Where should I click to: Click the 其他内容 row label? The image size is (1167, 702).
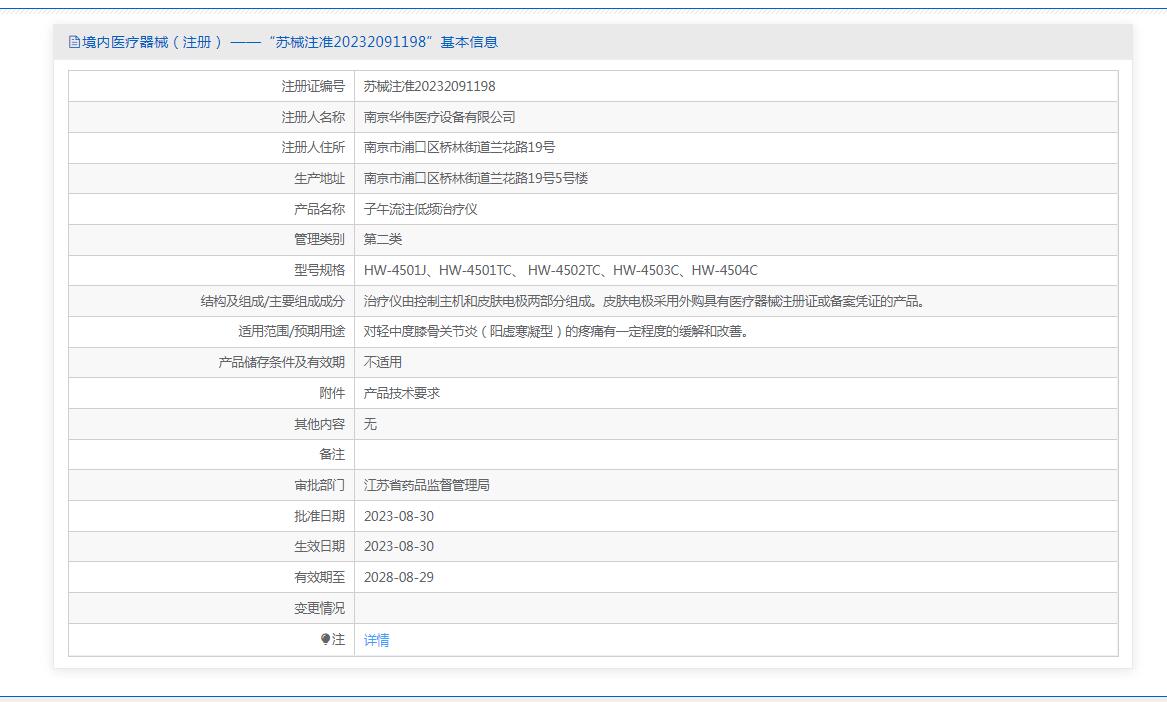click(x=319, y=424)
